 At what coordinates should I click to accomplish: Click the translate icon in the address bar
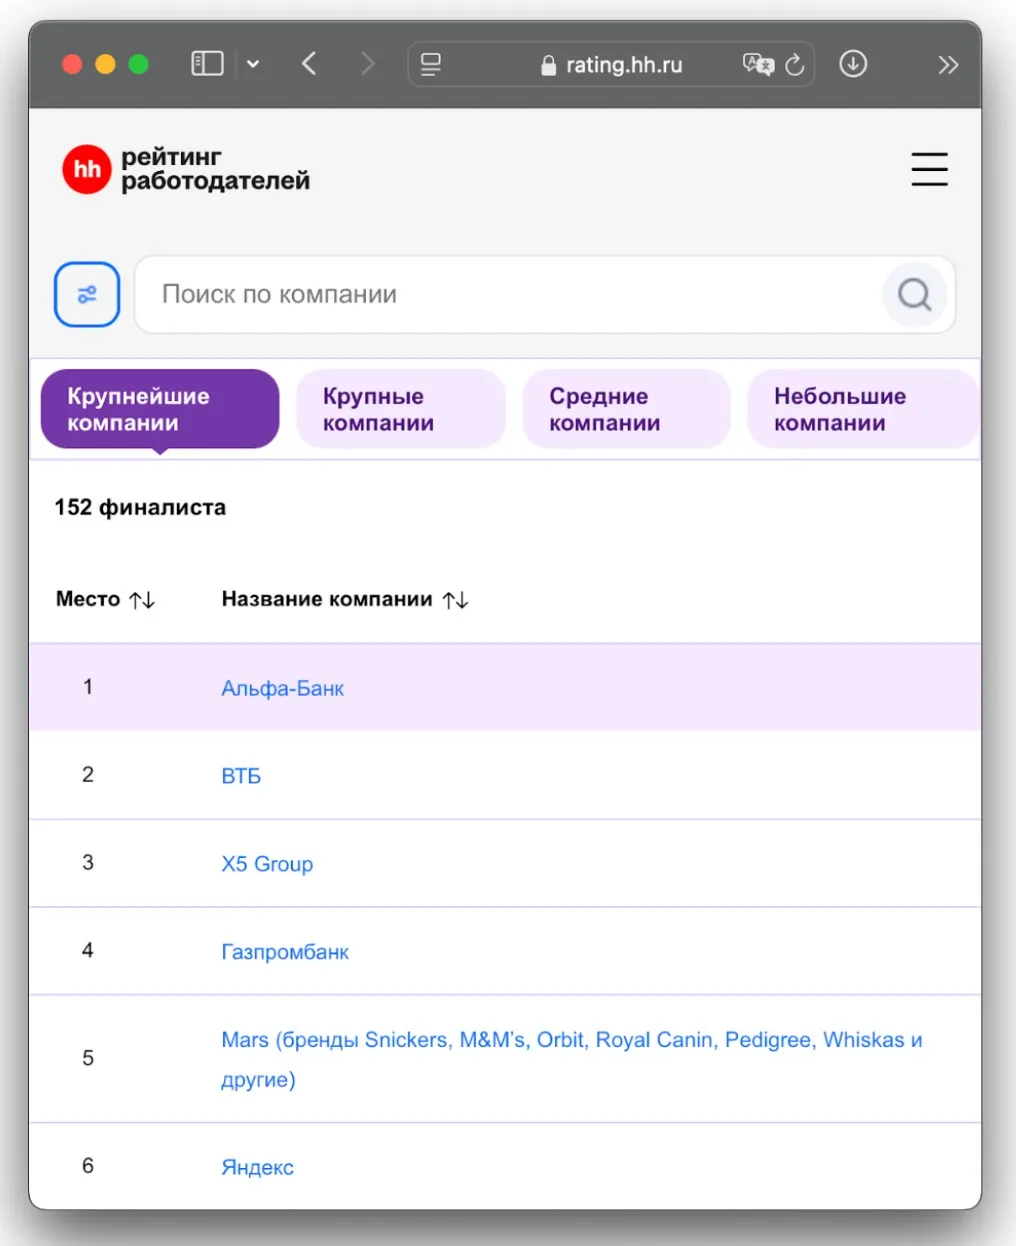point(757,64)
